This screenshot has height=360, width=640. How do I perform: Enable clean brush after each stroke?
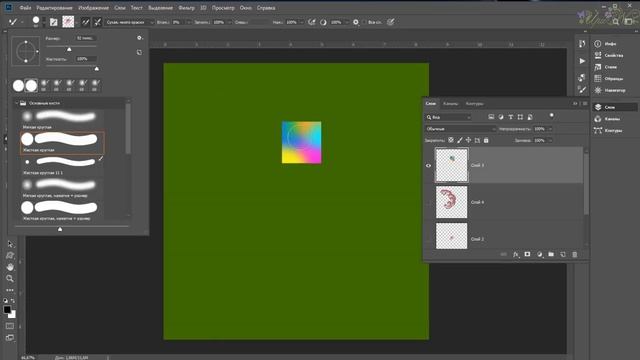[x=97, y=22]
